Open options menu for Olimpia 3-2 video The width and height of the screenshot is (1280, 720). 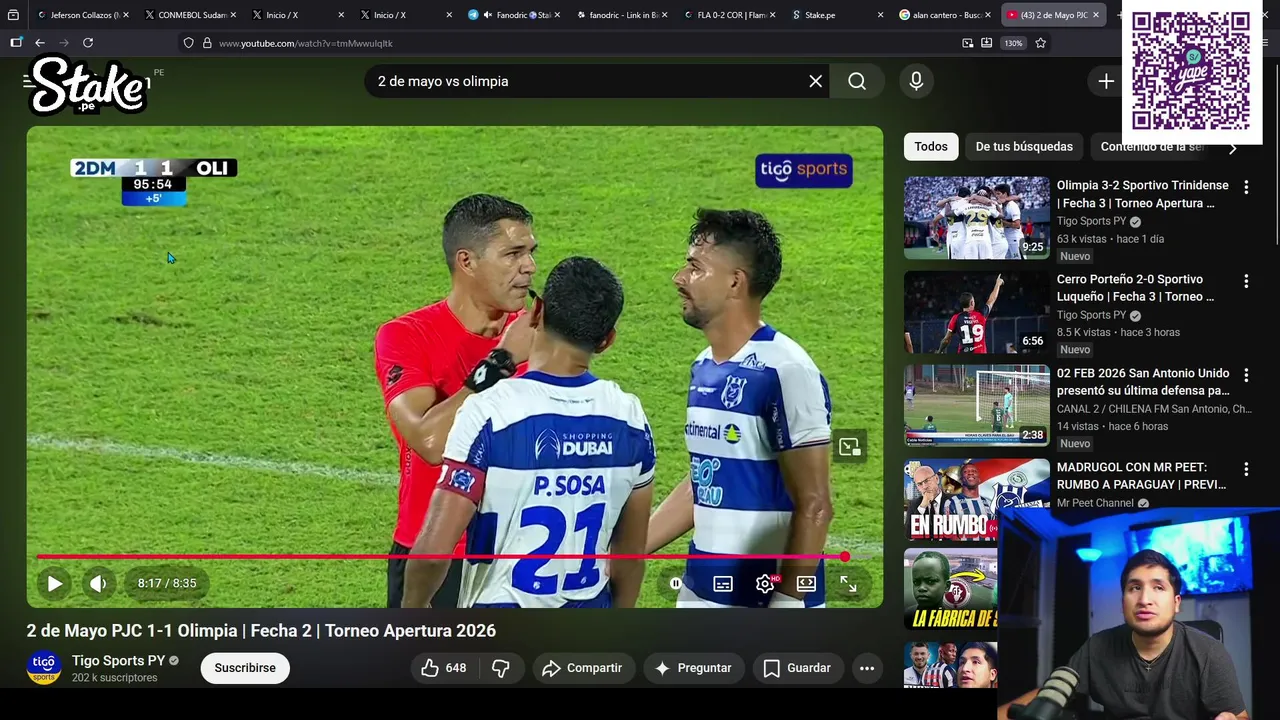1246,187
